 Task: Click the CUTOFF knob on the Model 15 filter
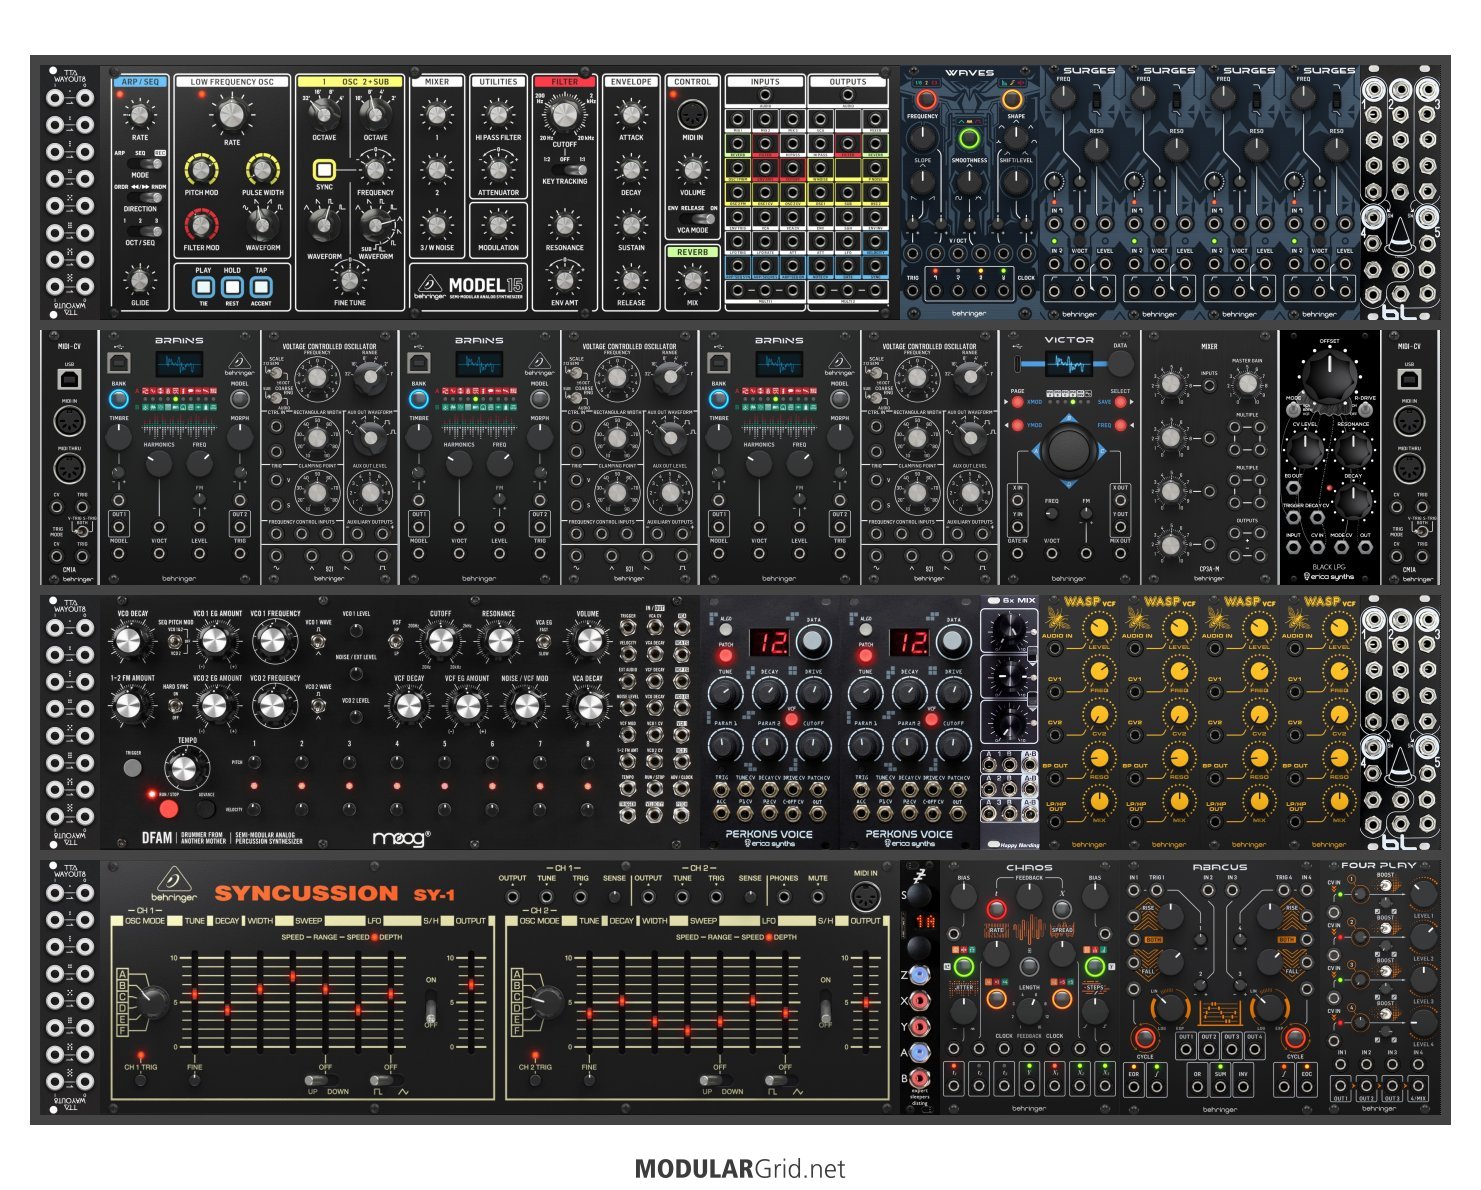pos(565,115)
